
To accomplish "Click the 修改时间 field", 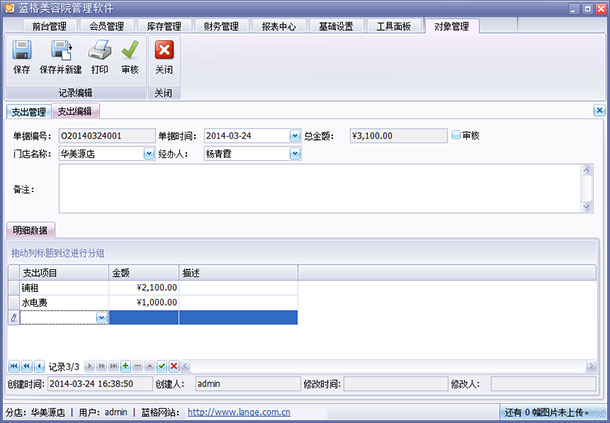I will [396, 384].
